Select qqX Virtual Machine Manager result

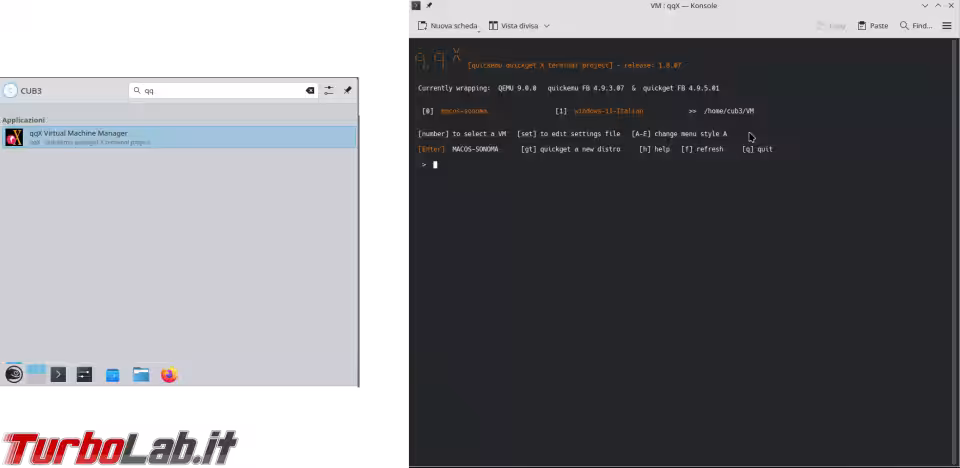pyautogui.click(x=179, y=137)
